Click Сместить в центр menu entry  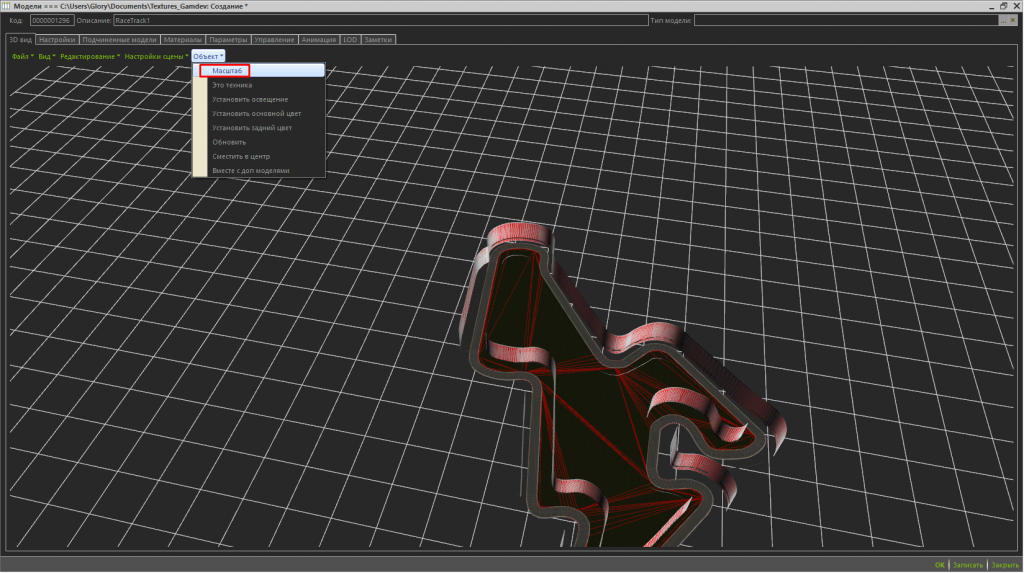241,156
